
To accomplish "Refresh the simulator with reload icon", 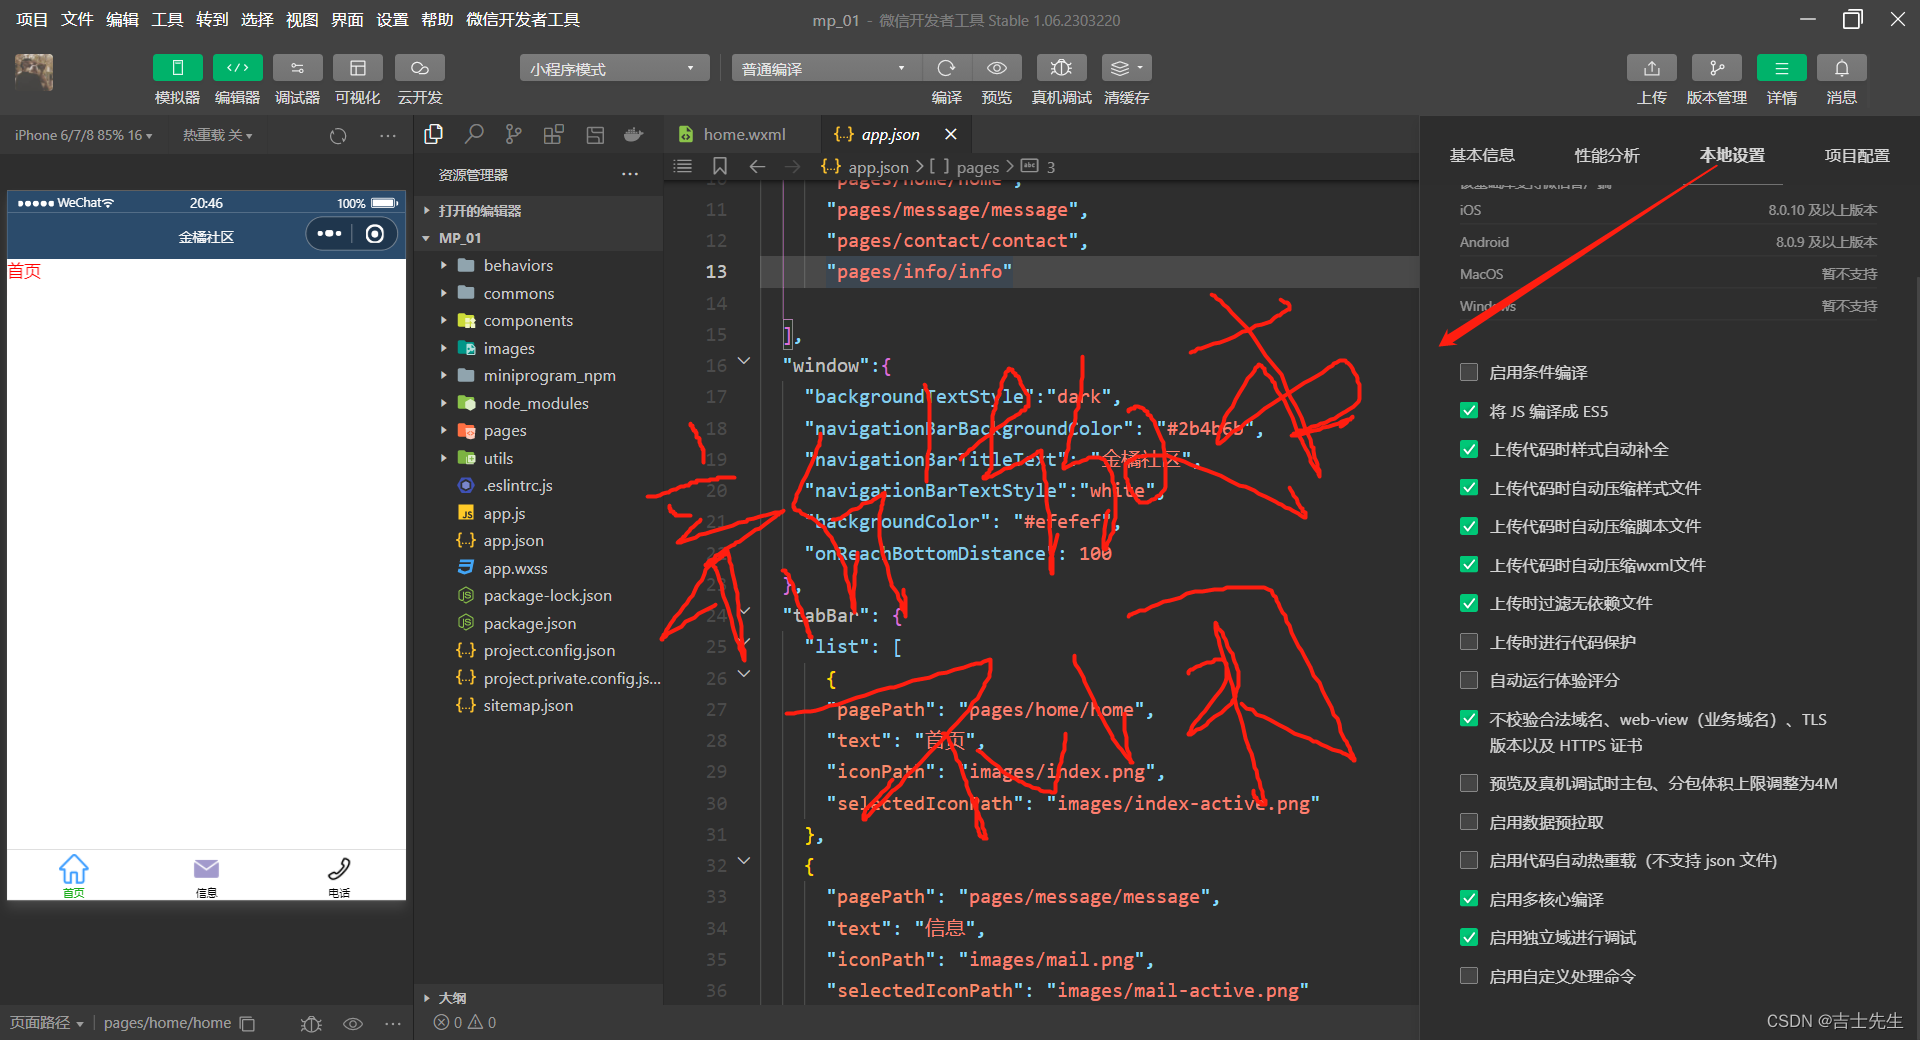I will (x=338, y=135).
